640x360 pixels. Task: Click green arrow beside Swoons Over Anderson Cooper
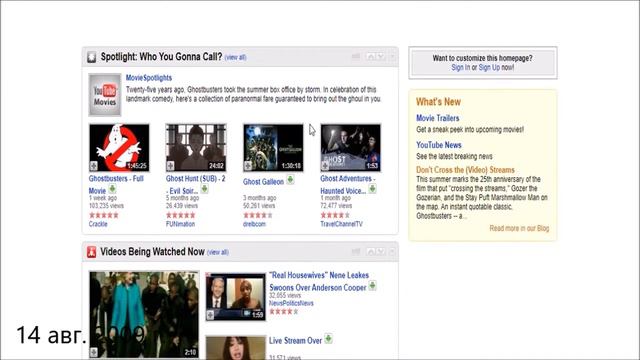pyautogui.click(x=372, y=285)
